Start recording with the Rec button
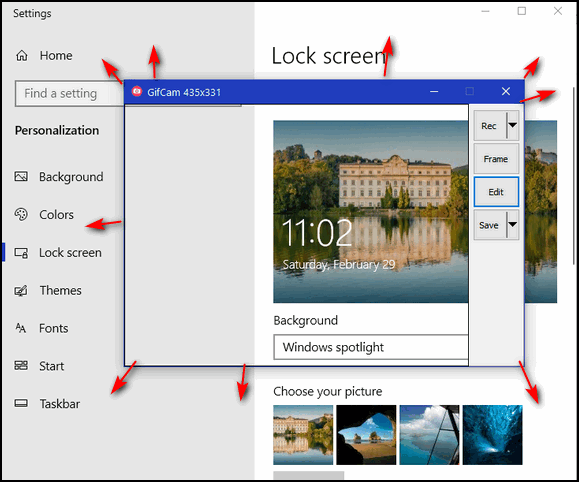The image size is (579, 482). click(x=490, y=126)
